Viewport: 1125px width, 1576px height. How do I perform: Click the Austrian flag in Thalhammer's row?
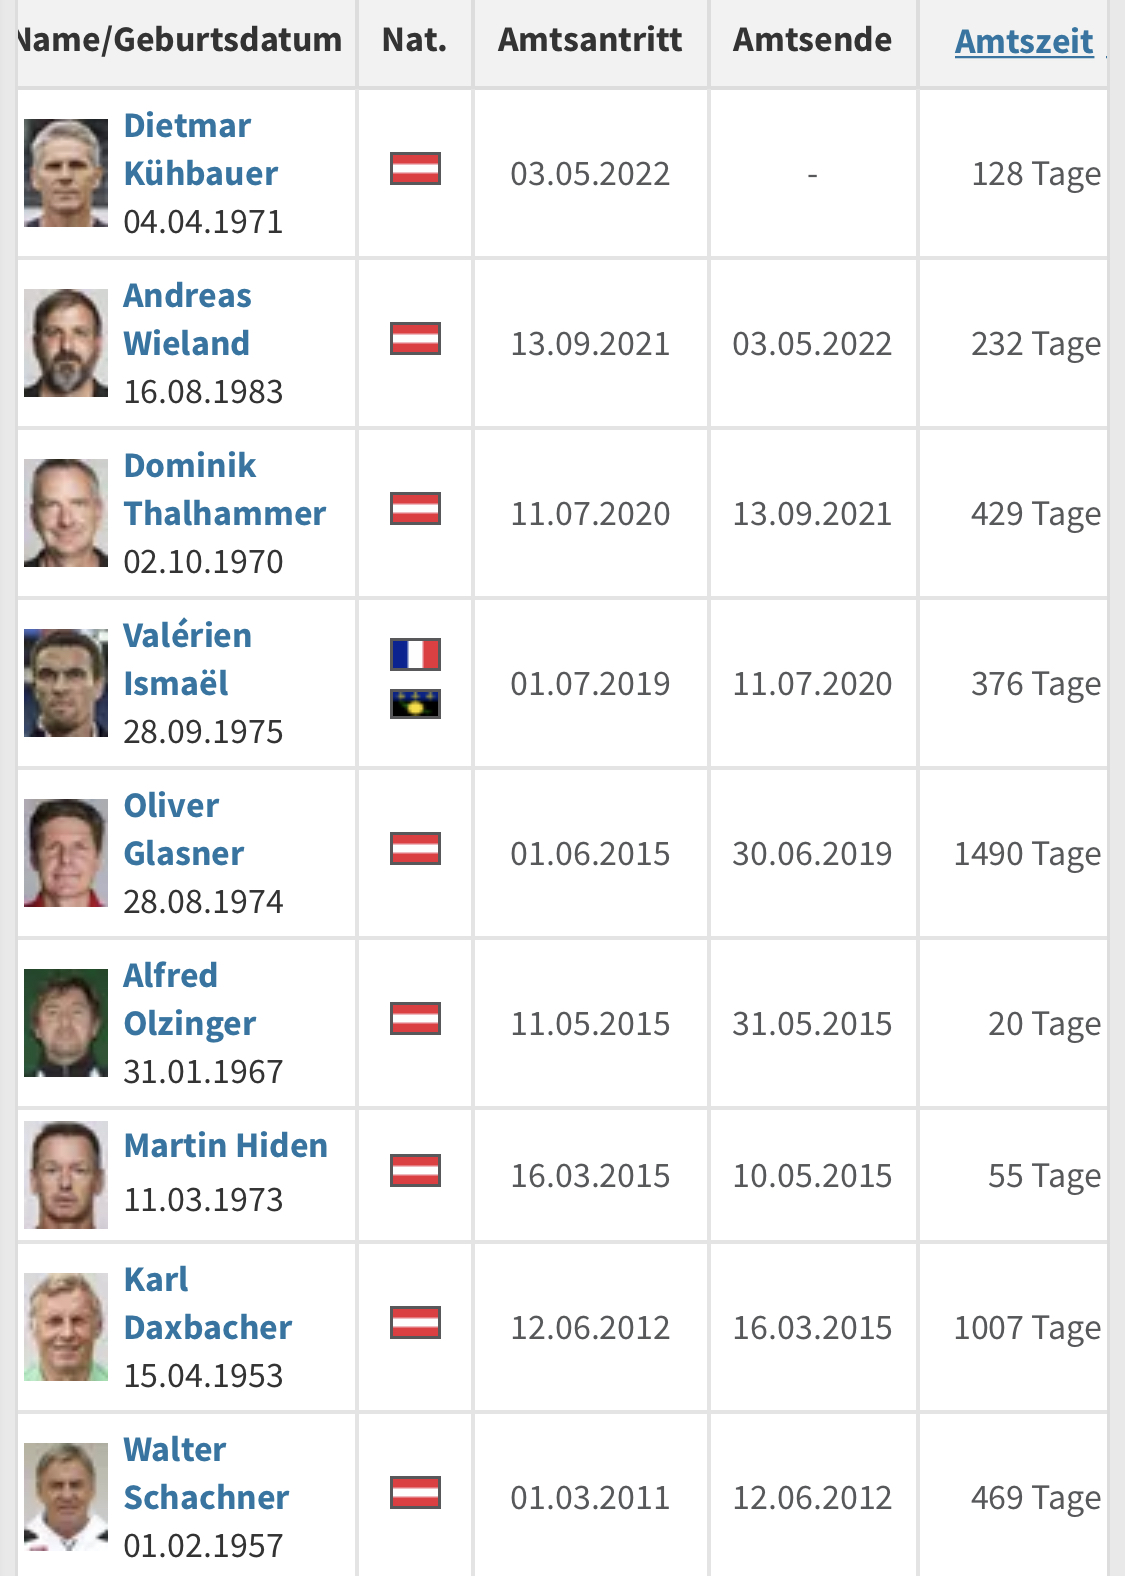pos(415,509)
